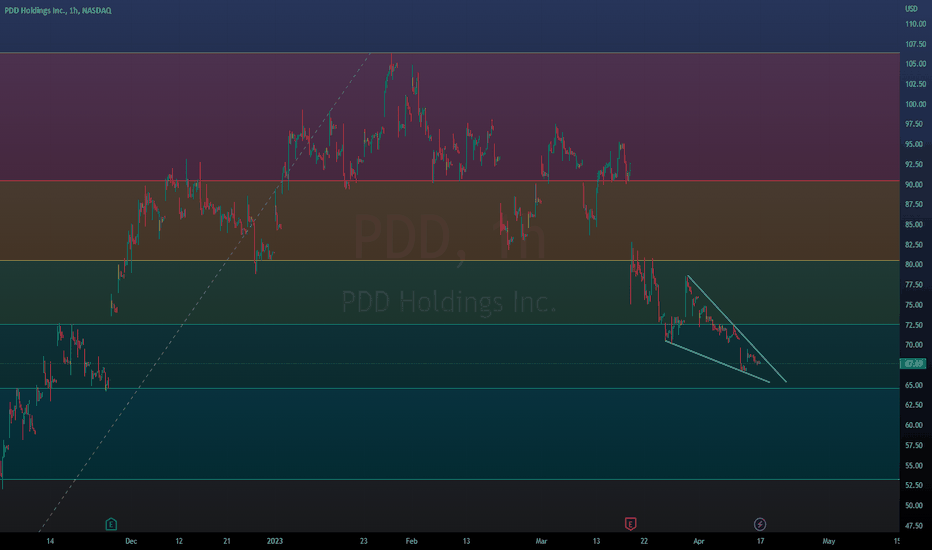This screenshot has height=550, width=932.
Task: Click the Feb label on time axis
Action: [411, 541]
